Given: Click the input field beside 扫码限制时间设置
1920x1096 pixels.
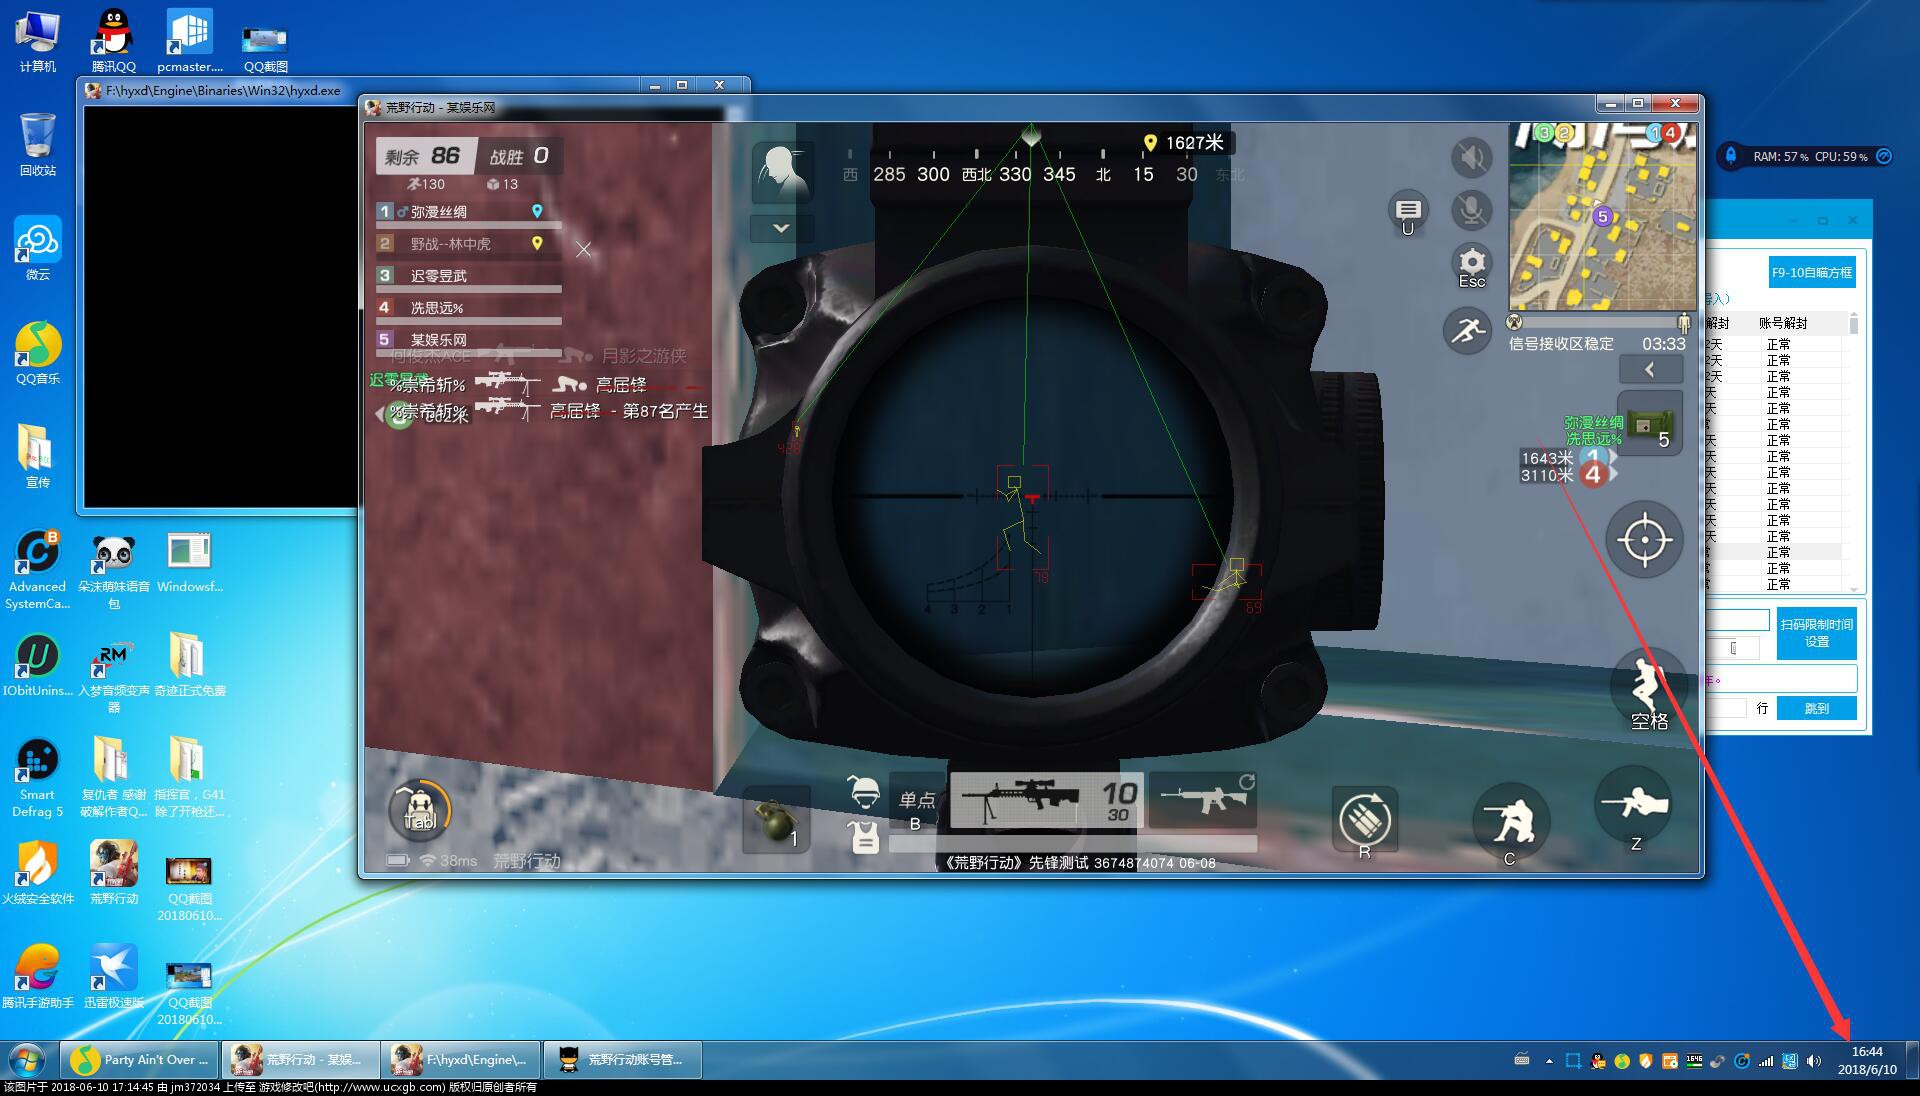Looking at the screenshot, I should coord(1738,621).
